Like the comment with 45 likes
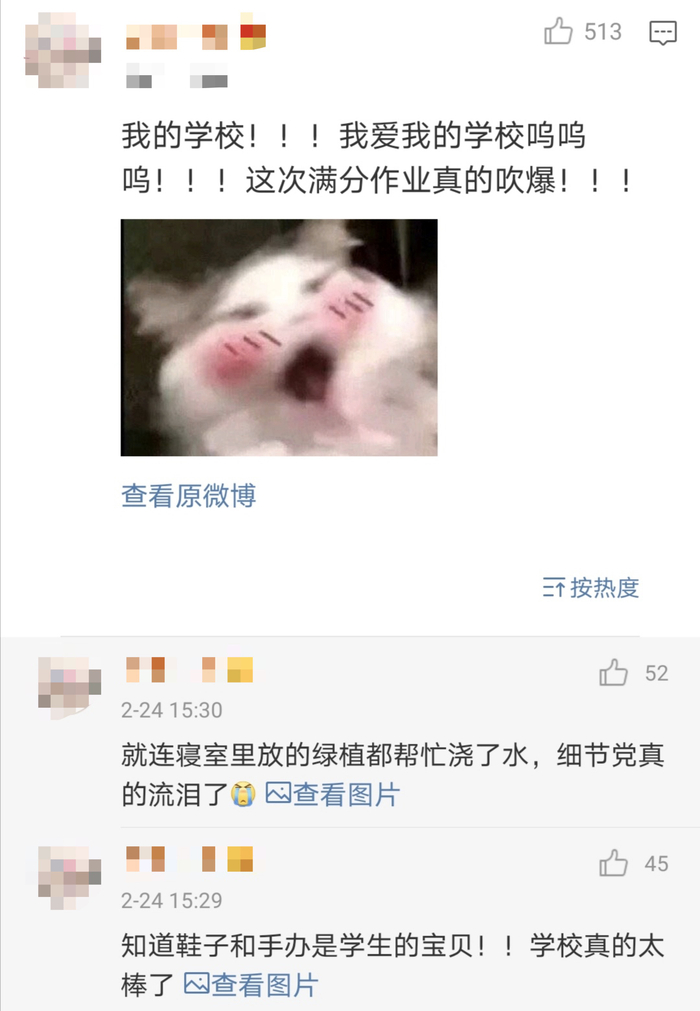 (613, 863)
